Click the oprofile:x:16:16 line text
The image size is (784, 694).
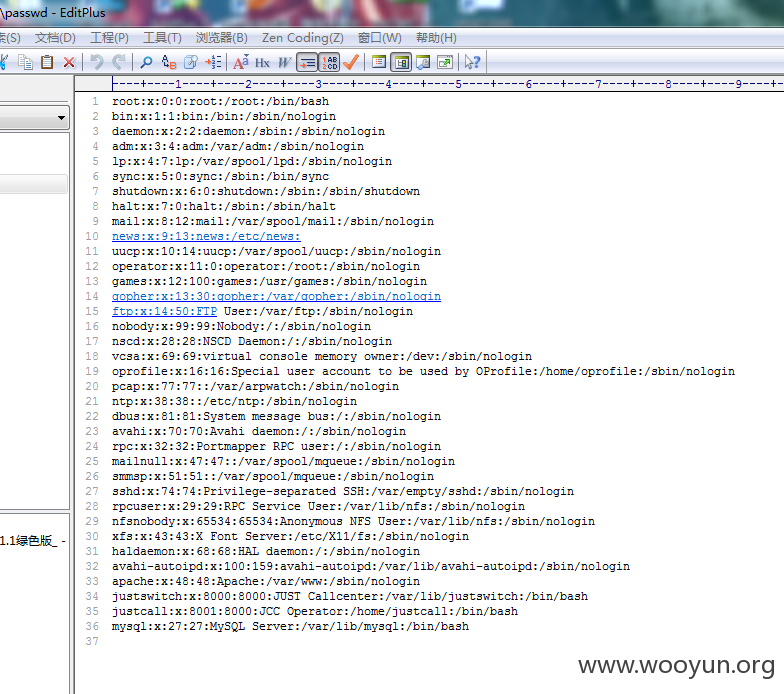423,371
